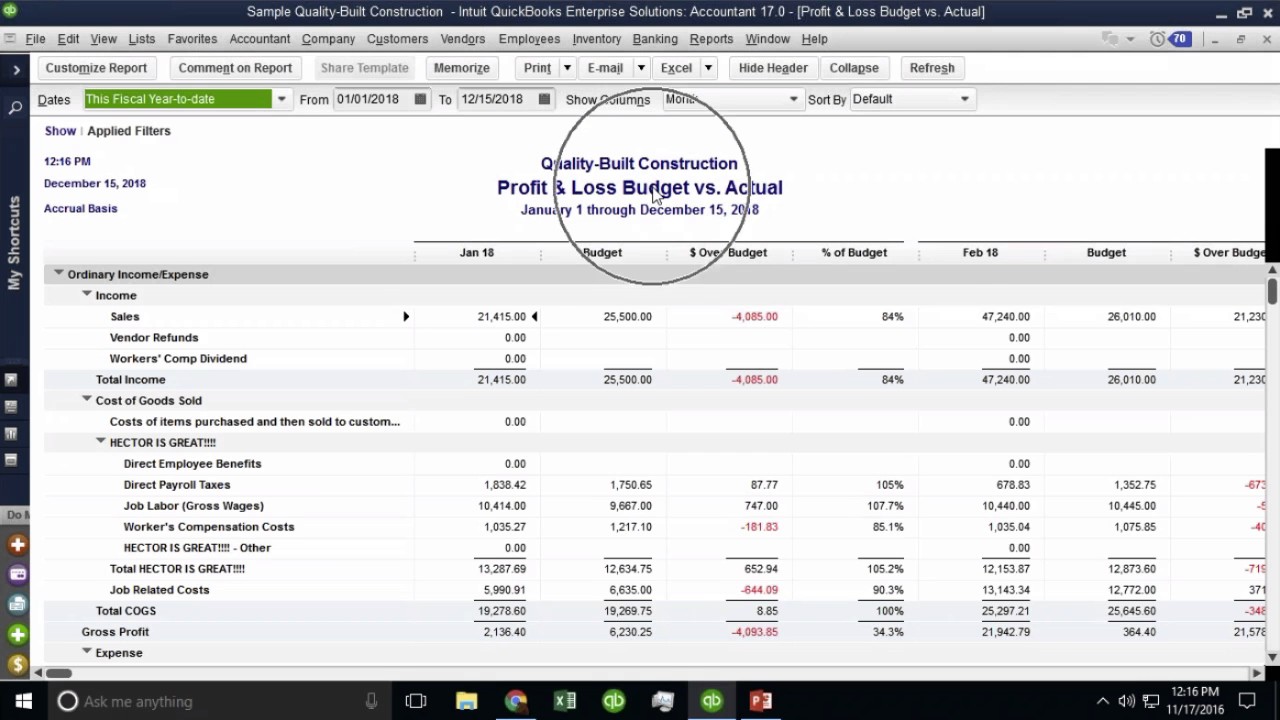Collapse the HECTOR IS GREAT!!!! group
Viewport: 1280px width, 720px height.
coord(100,441)
